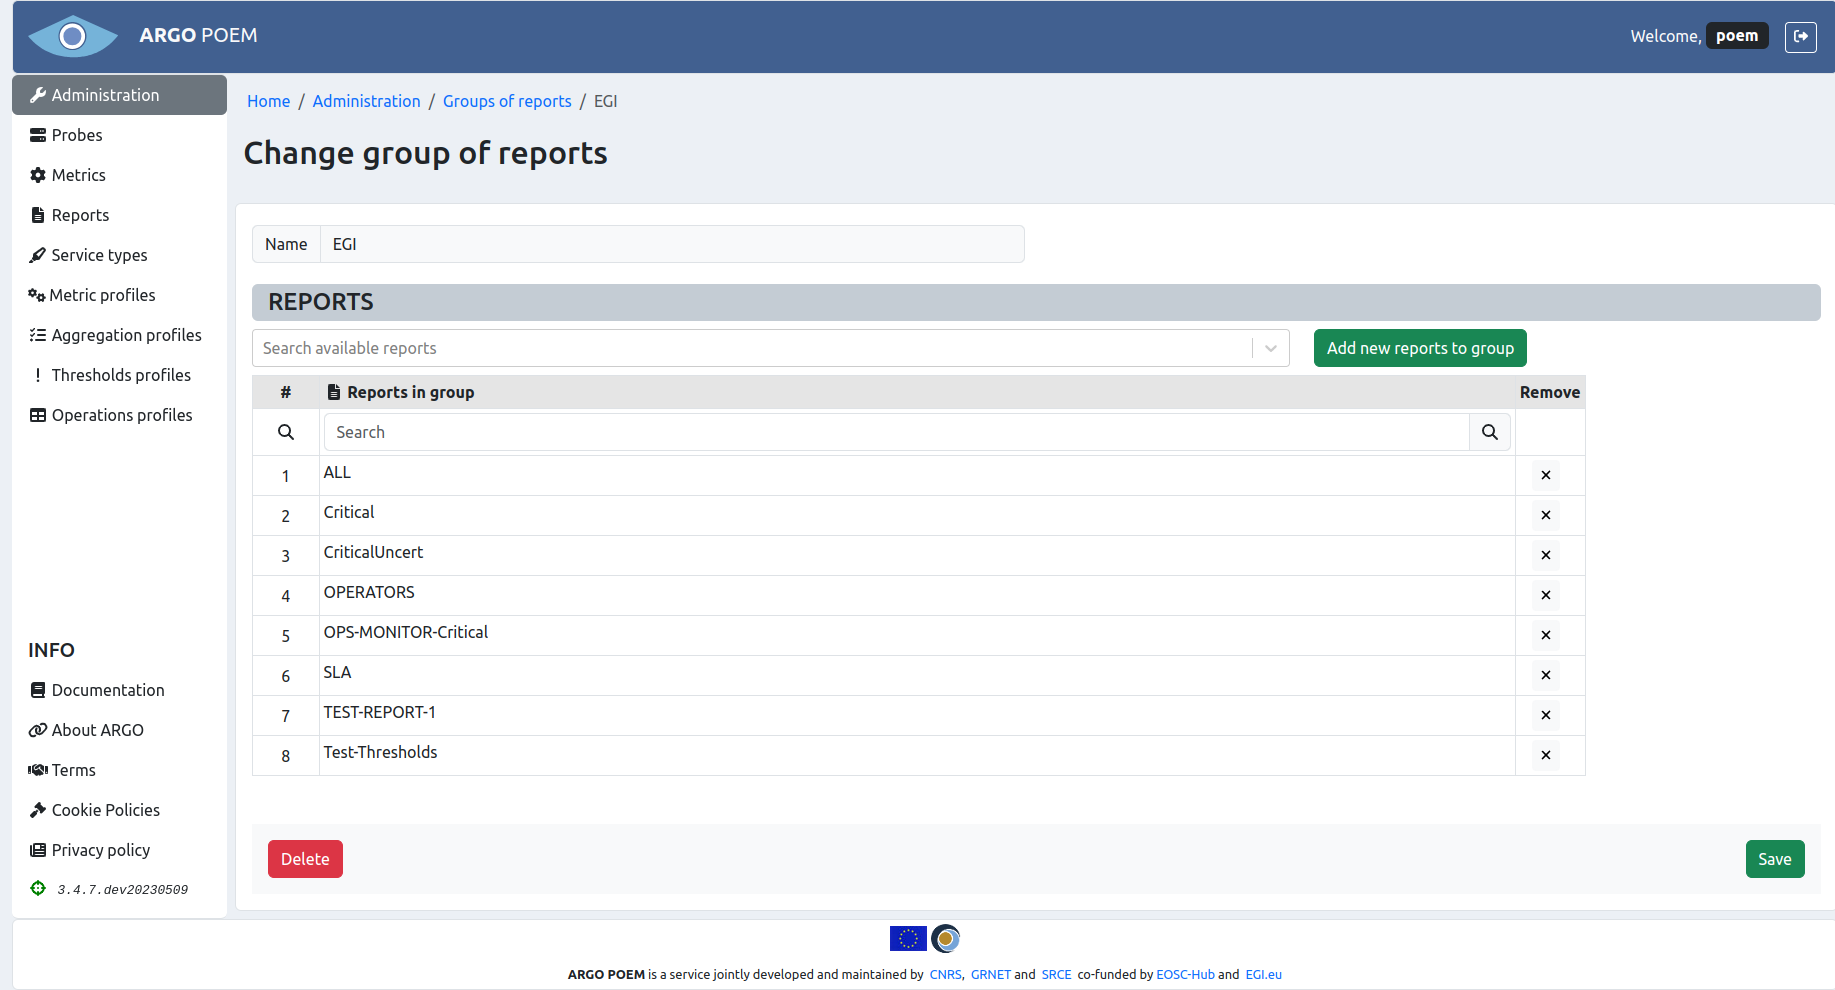Click the Aggregation profiles list icon
The width and height of the screenshot is (1835, 990).
tap(38, 334)
